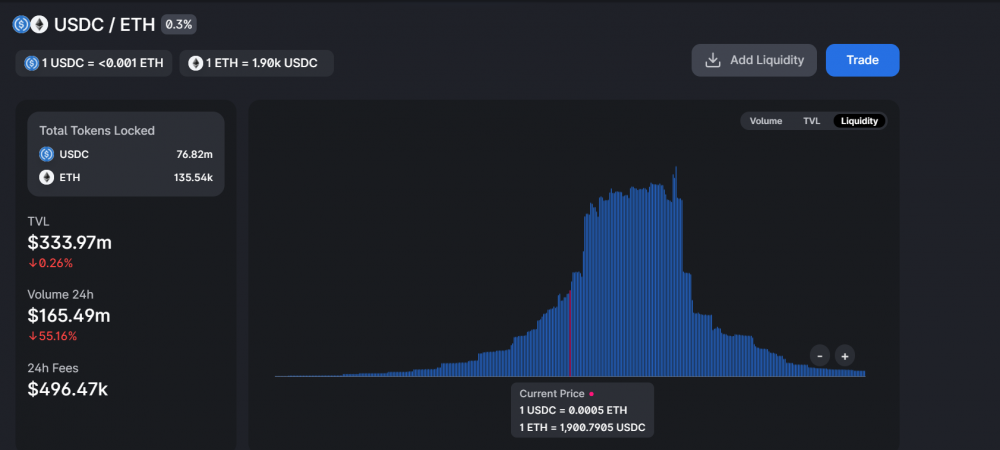Click the blue Trade button
The width and height of the screenshot is (1000, 450).
(x=862, y=61)
